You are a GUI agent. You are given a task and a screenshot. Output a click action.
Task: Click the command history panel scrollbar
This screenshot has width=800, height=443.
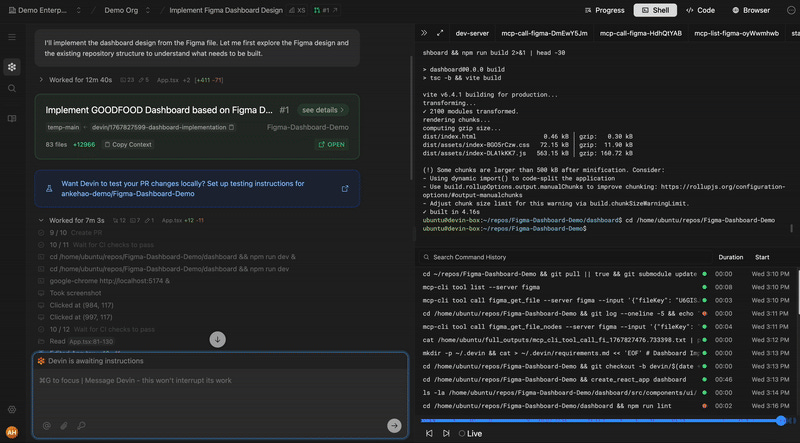(x=798, y=291)
